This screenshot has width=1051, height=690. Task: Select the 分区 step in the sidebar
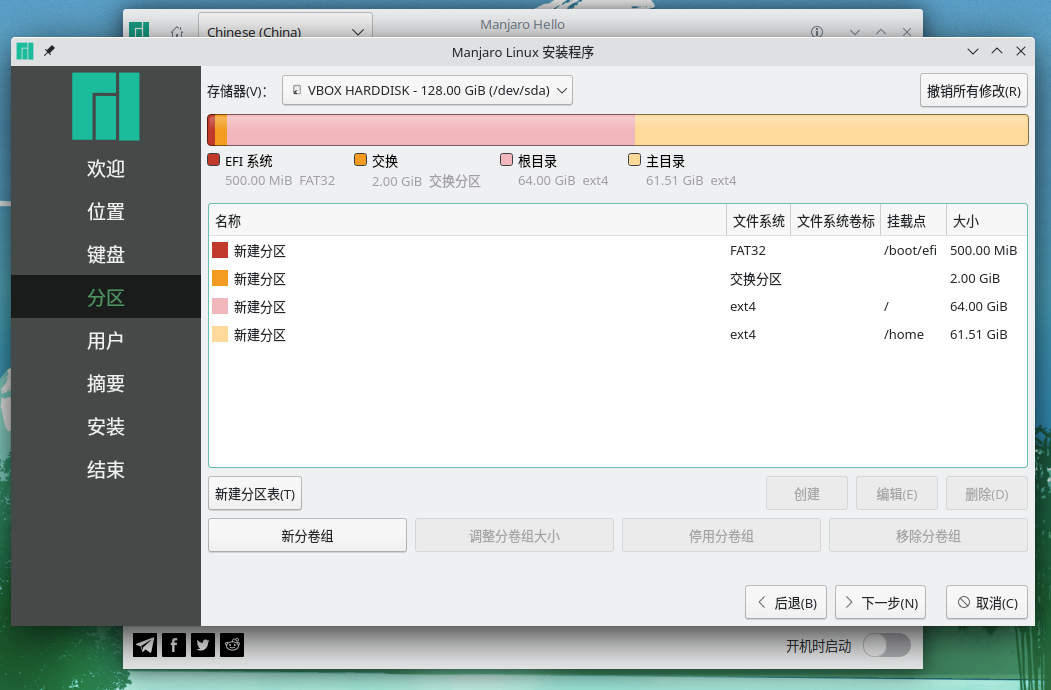[106, 296]
